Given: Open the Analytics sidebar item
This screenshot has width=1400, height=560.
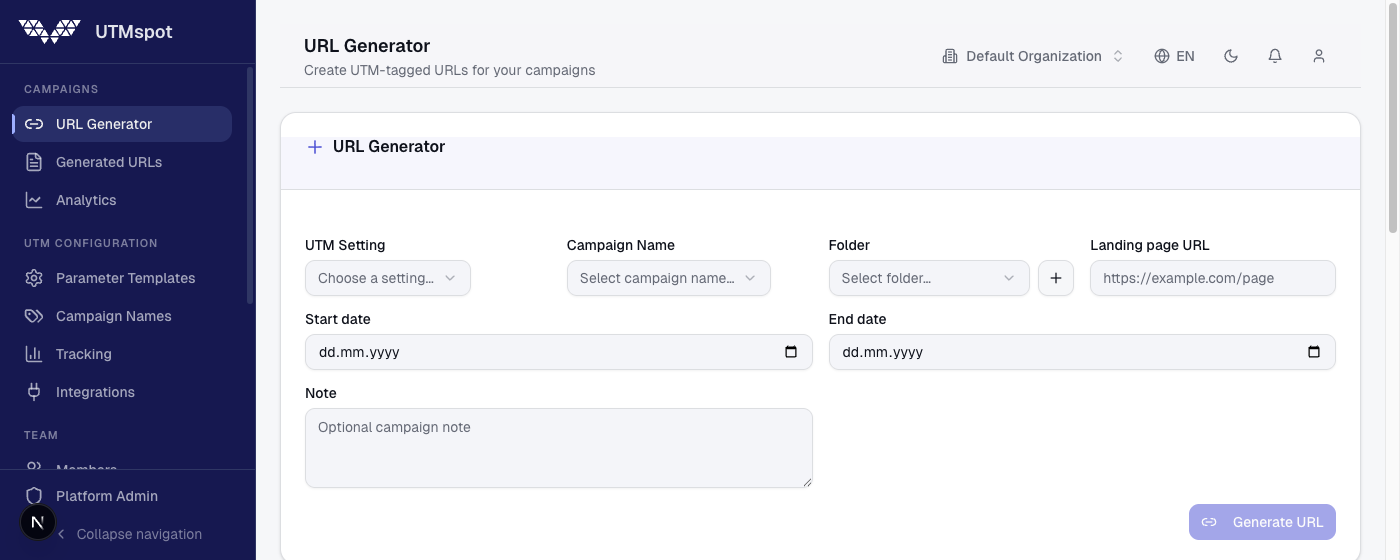Looking at the screenshot, I should [x=86, y=200].
